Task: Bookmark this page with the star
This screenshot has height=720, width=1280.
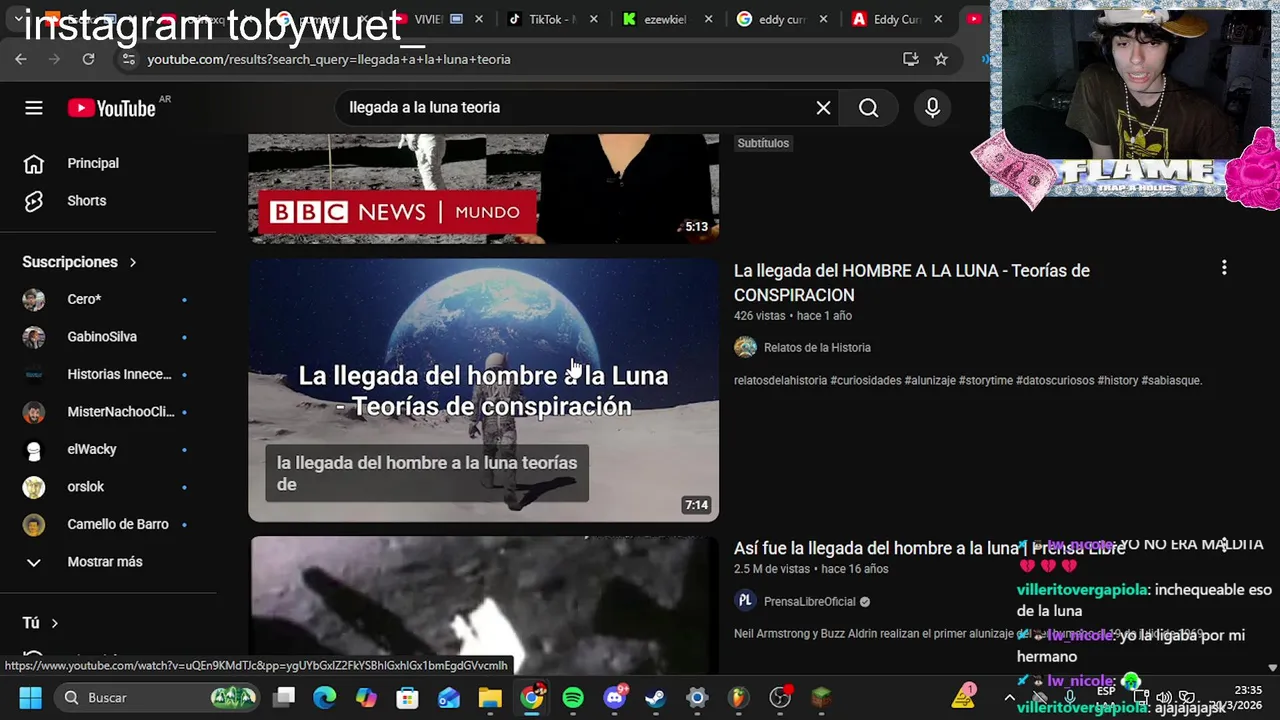Action: pyautogui.click(x=941, y=59)
